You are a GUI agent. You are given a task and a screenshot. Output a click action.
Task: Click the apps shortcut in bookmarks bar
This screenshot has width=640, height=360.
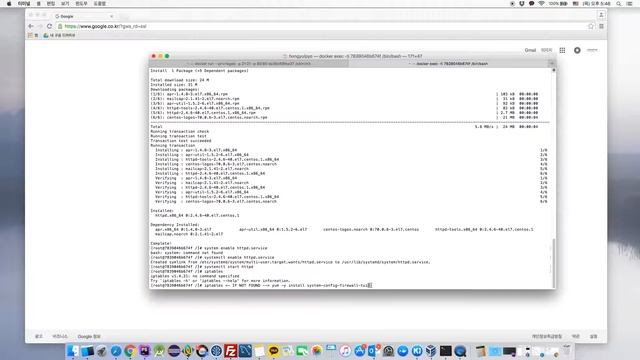tap(33, 36)
